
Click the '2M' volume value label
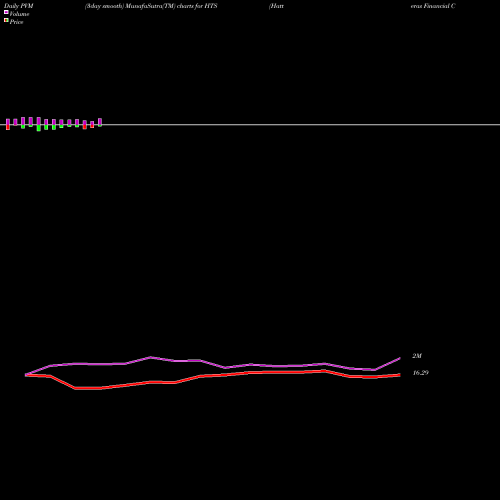point(417,356)
